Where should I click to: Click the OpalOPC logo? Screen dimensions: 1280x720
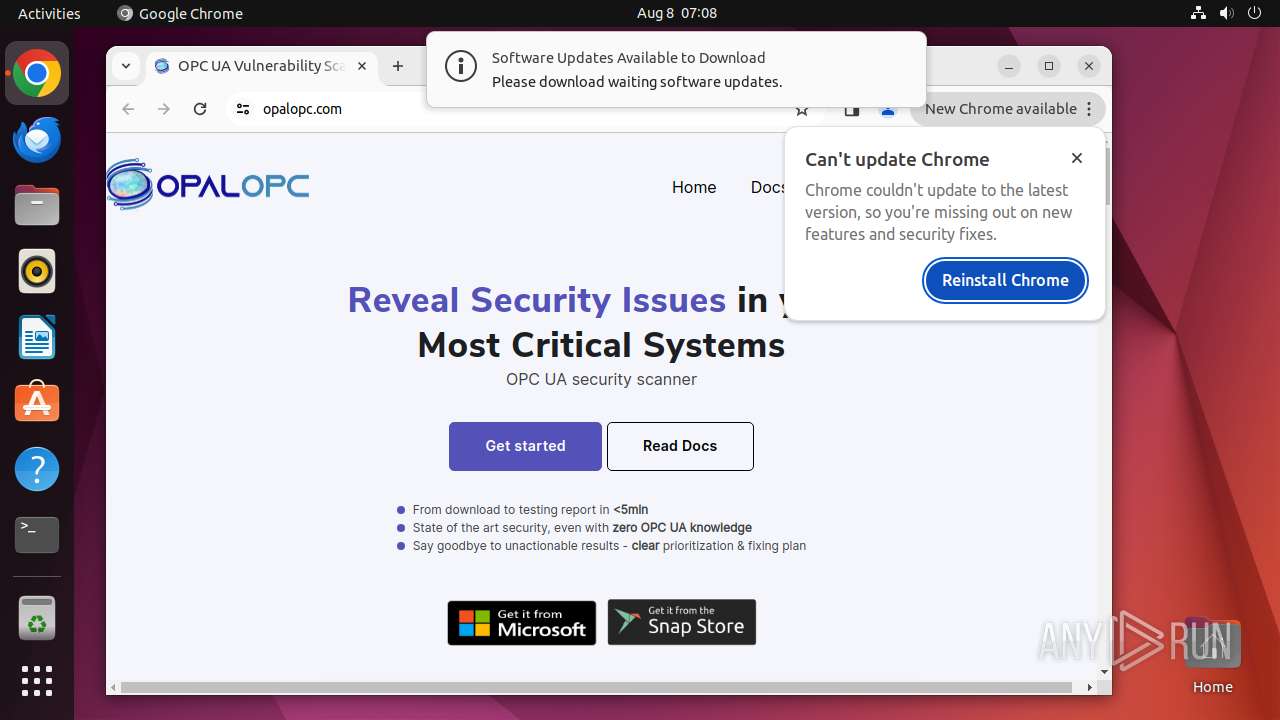[208, 185]
